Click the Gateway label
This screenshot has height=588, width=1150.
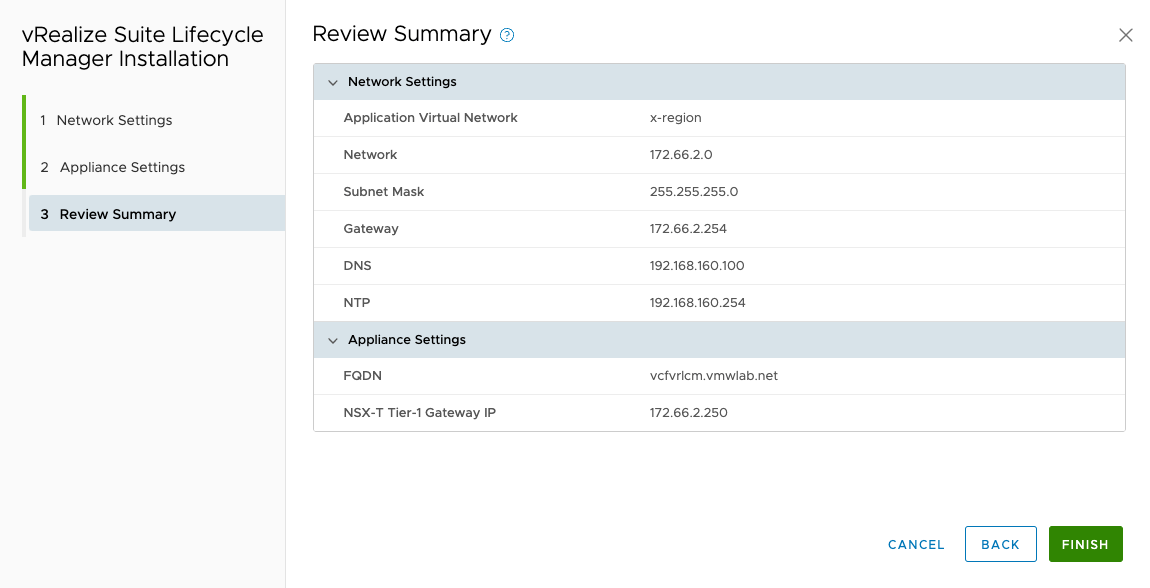371,229
